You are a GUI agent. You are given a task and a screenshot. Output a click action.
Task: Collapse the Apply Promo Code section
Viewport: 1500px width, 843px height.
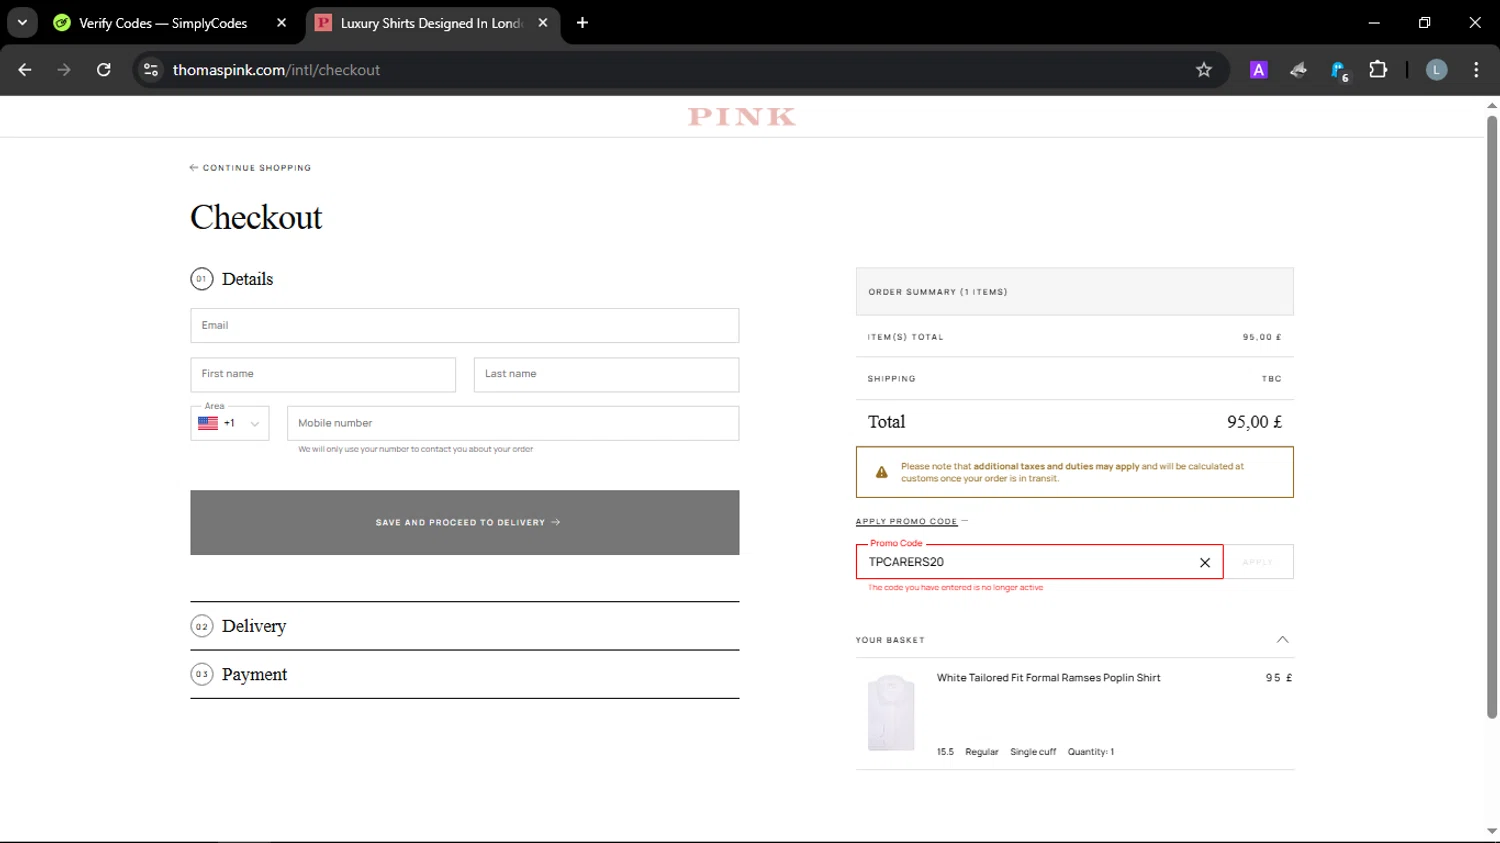click(911, 521)
